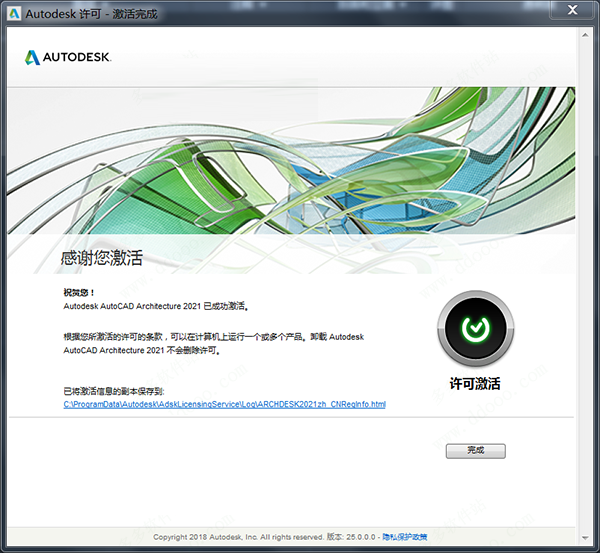
Task: Click the scrollbar down arrow
Action: point(585,537)
